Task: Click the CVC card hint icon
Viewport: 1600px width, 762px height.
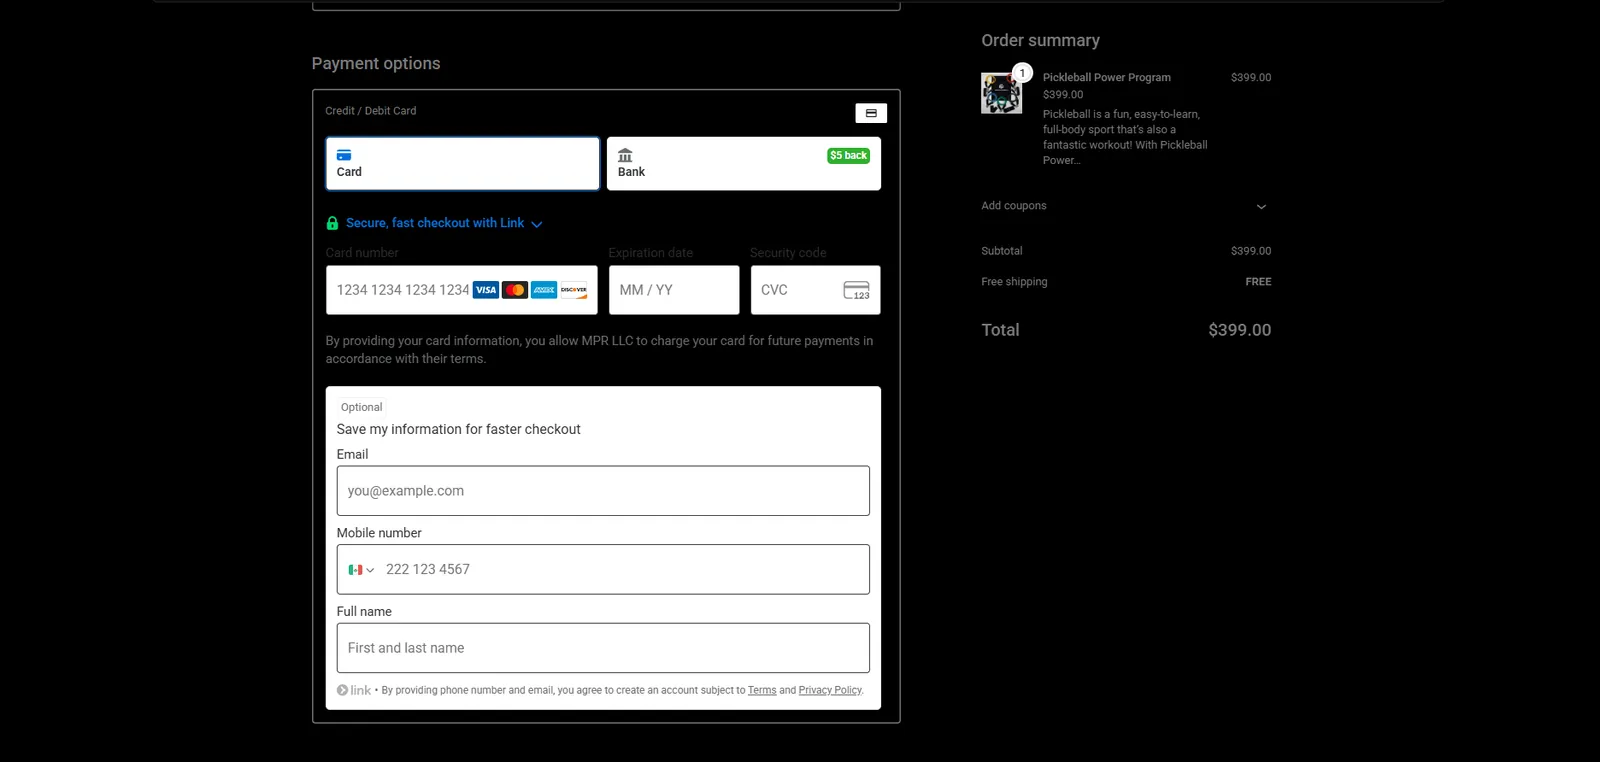Action: [857, 290]
